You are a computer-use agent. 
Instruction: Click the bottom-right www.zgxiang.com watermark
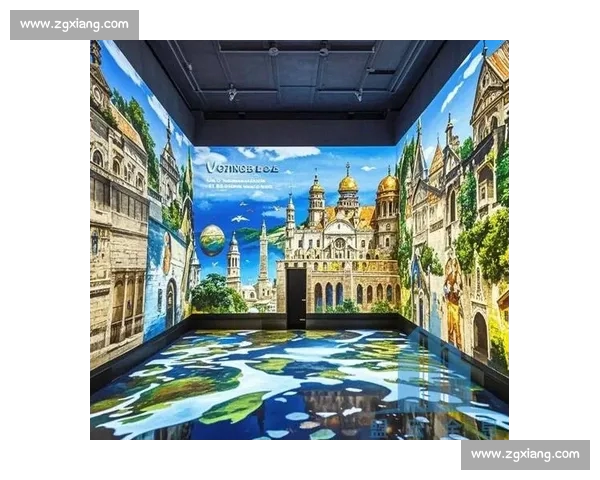tap(525, 454)
